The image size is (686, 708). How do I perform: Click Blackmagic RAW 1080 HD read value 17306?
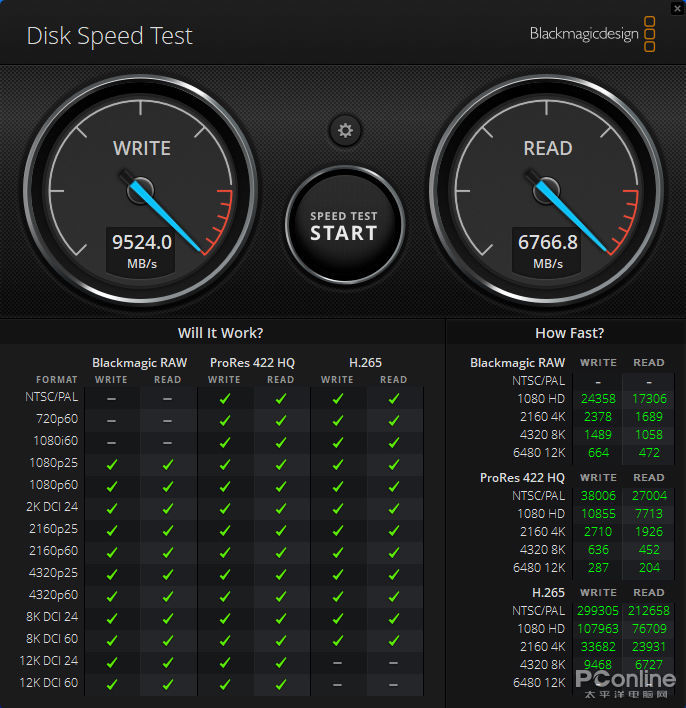click(x=649, y=399)
